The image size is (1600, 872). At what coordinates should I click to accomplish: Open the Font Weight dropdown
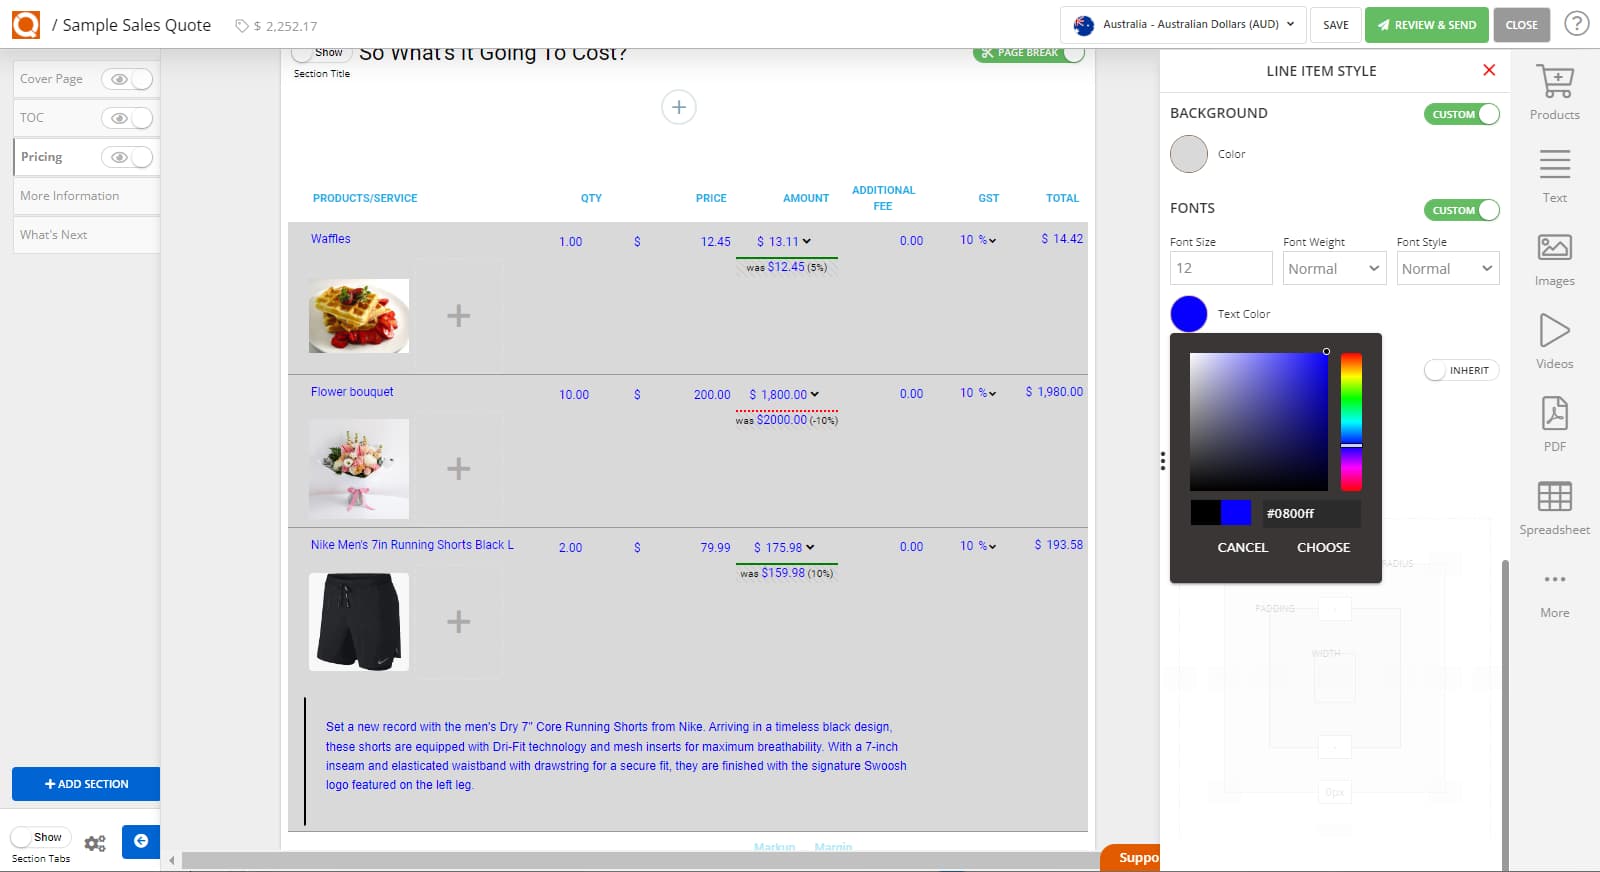point(1334,268)
